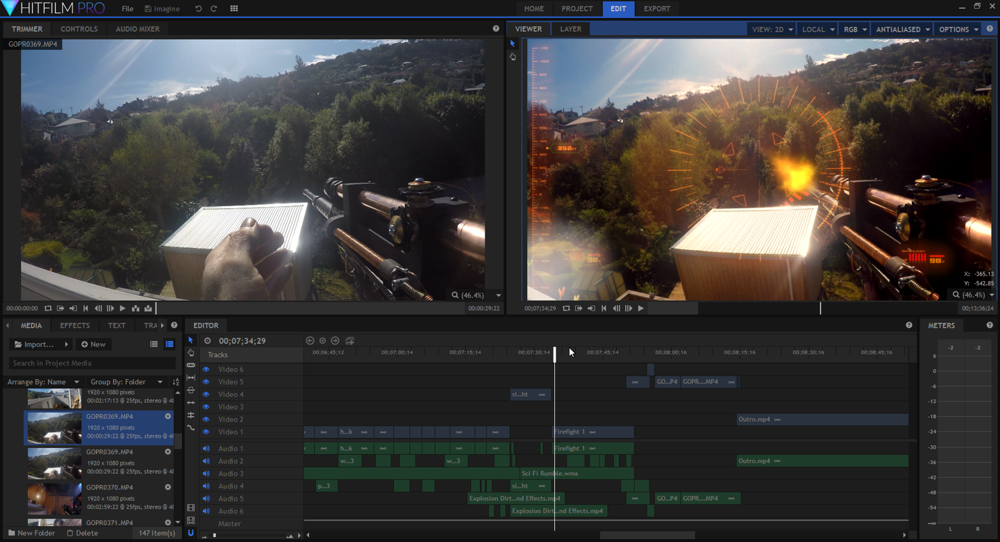Delete the selected media item
The image size is (1000, 542).
click(x=82, y=533)
